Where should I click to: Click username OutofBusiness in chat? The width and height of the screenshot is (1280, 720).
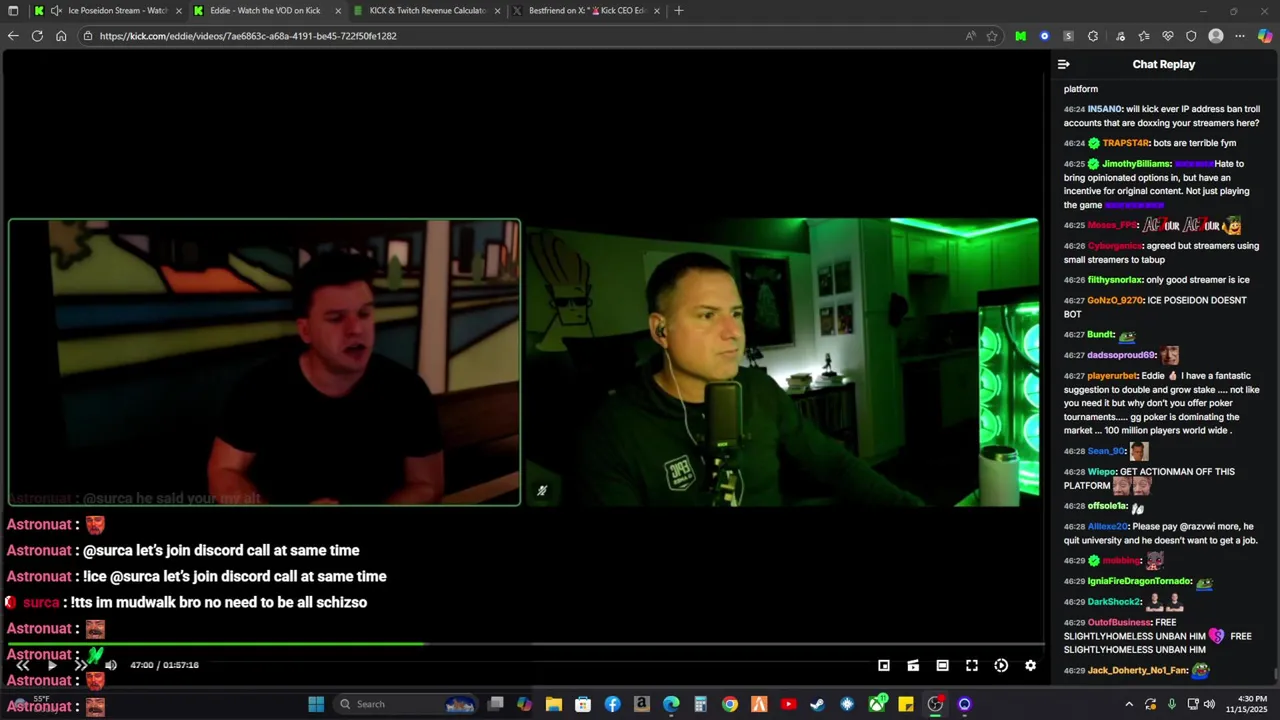pyautogui.click(x=1119, y=622)
